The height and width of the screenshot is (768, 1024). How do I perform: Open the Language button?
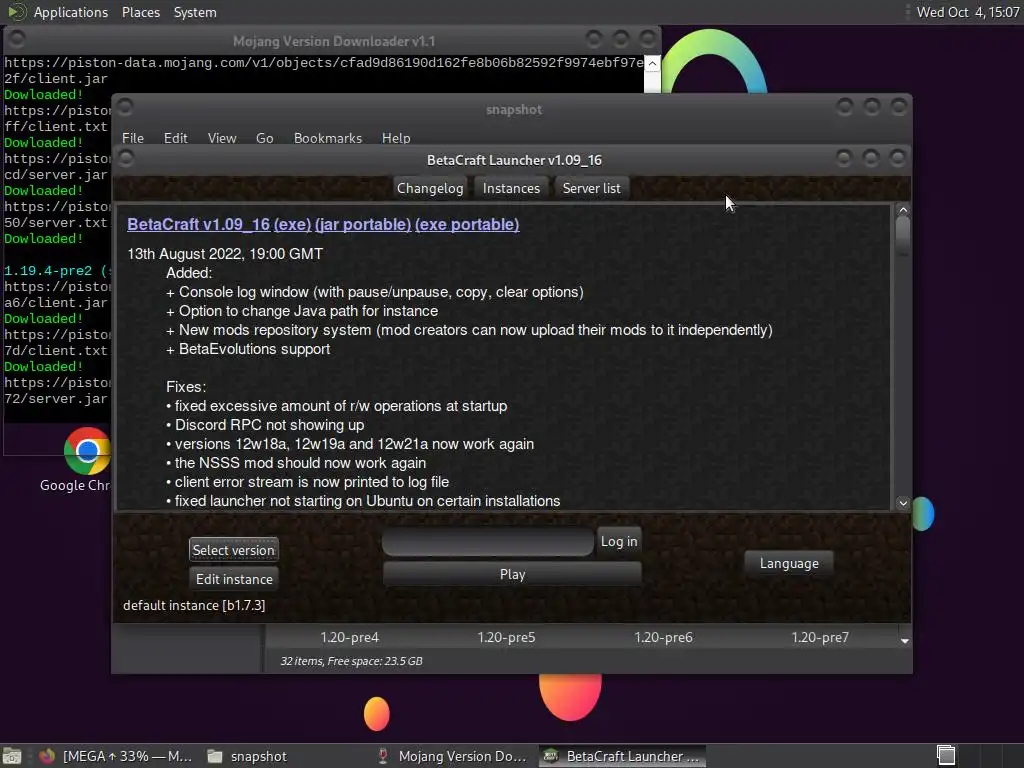point(789,563)
